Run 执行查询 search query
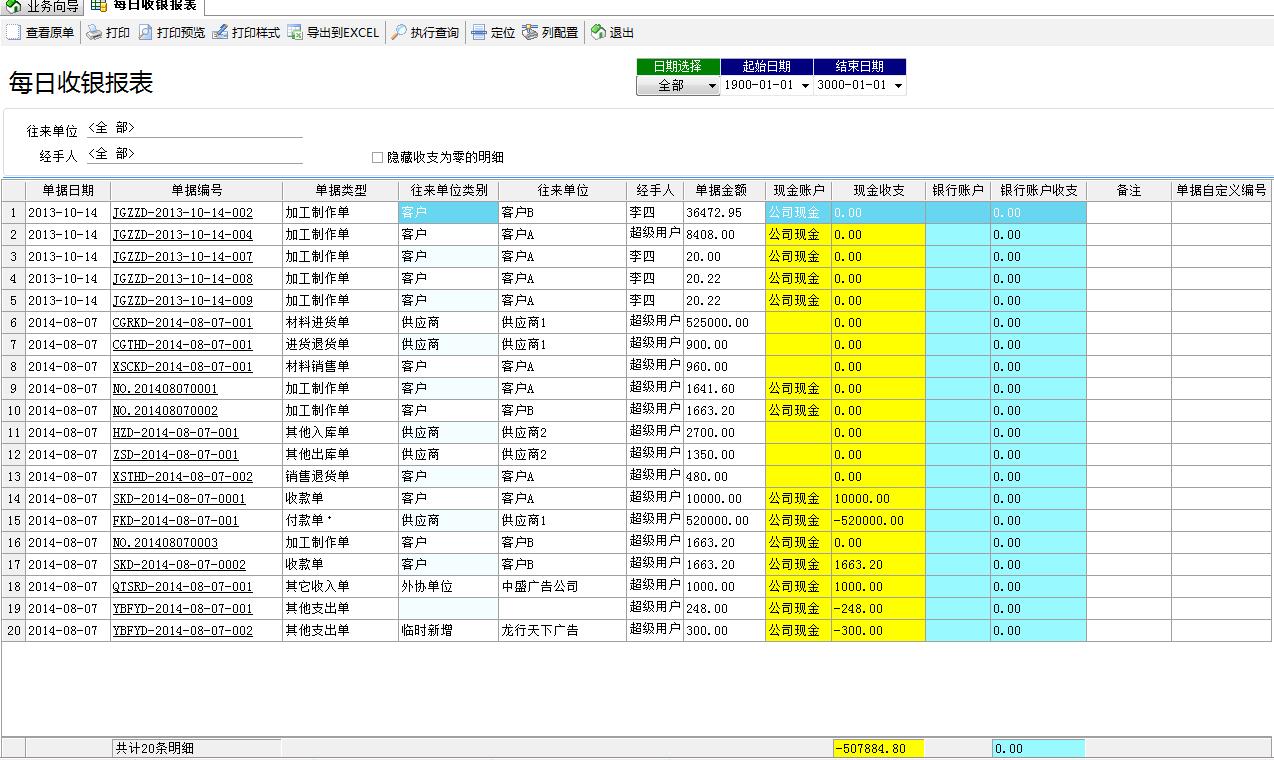 point(399,33)
